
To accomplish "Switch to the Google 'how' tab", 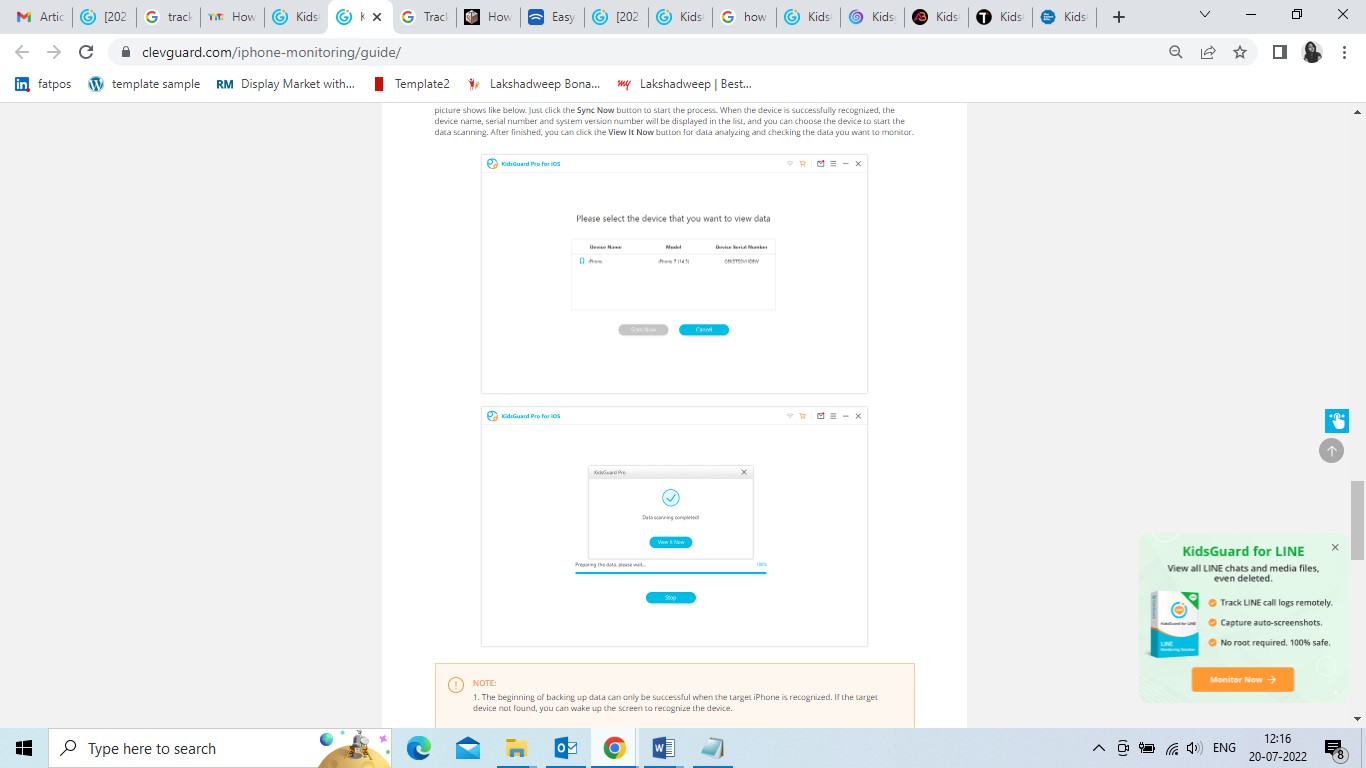I will [744, 17].
